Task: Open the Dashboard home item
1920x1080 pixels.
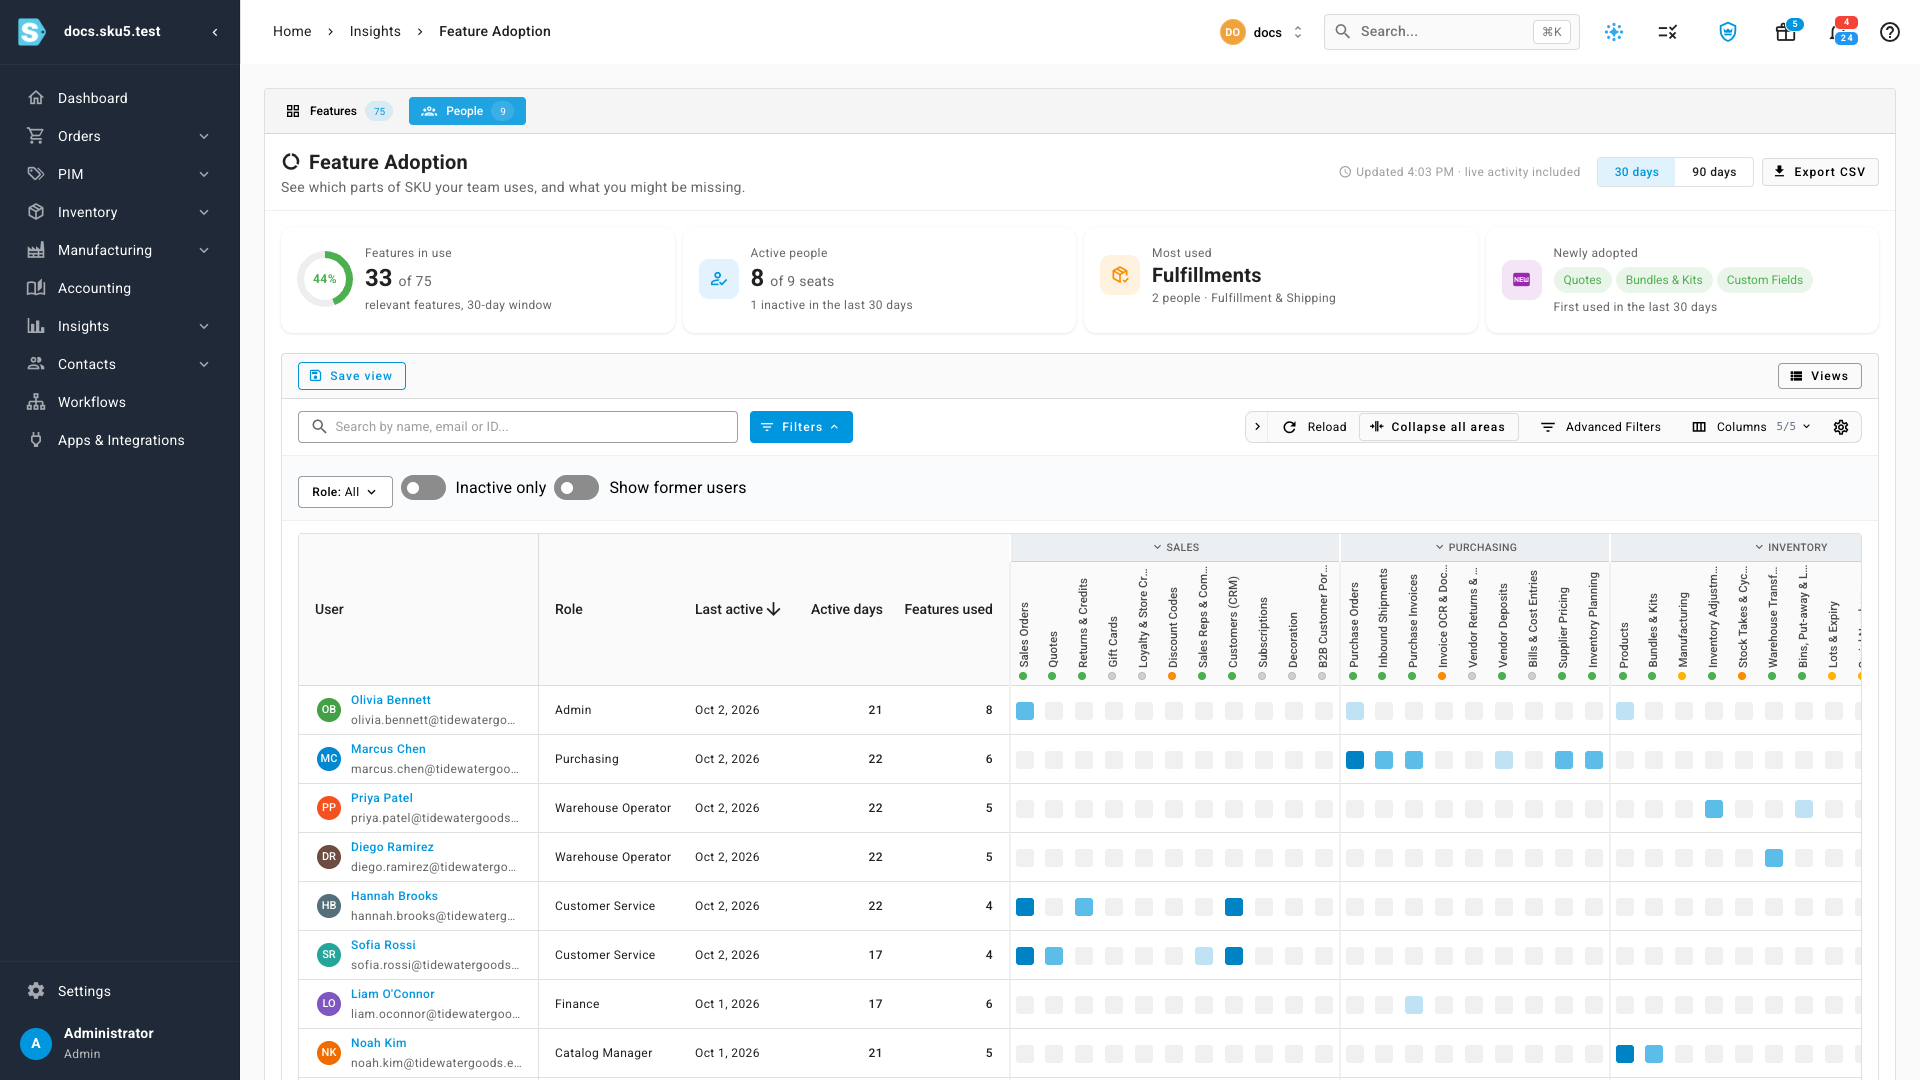Action: click(x=120, y=98)
